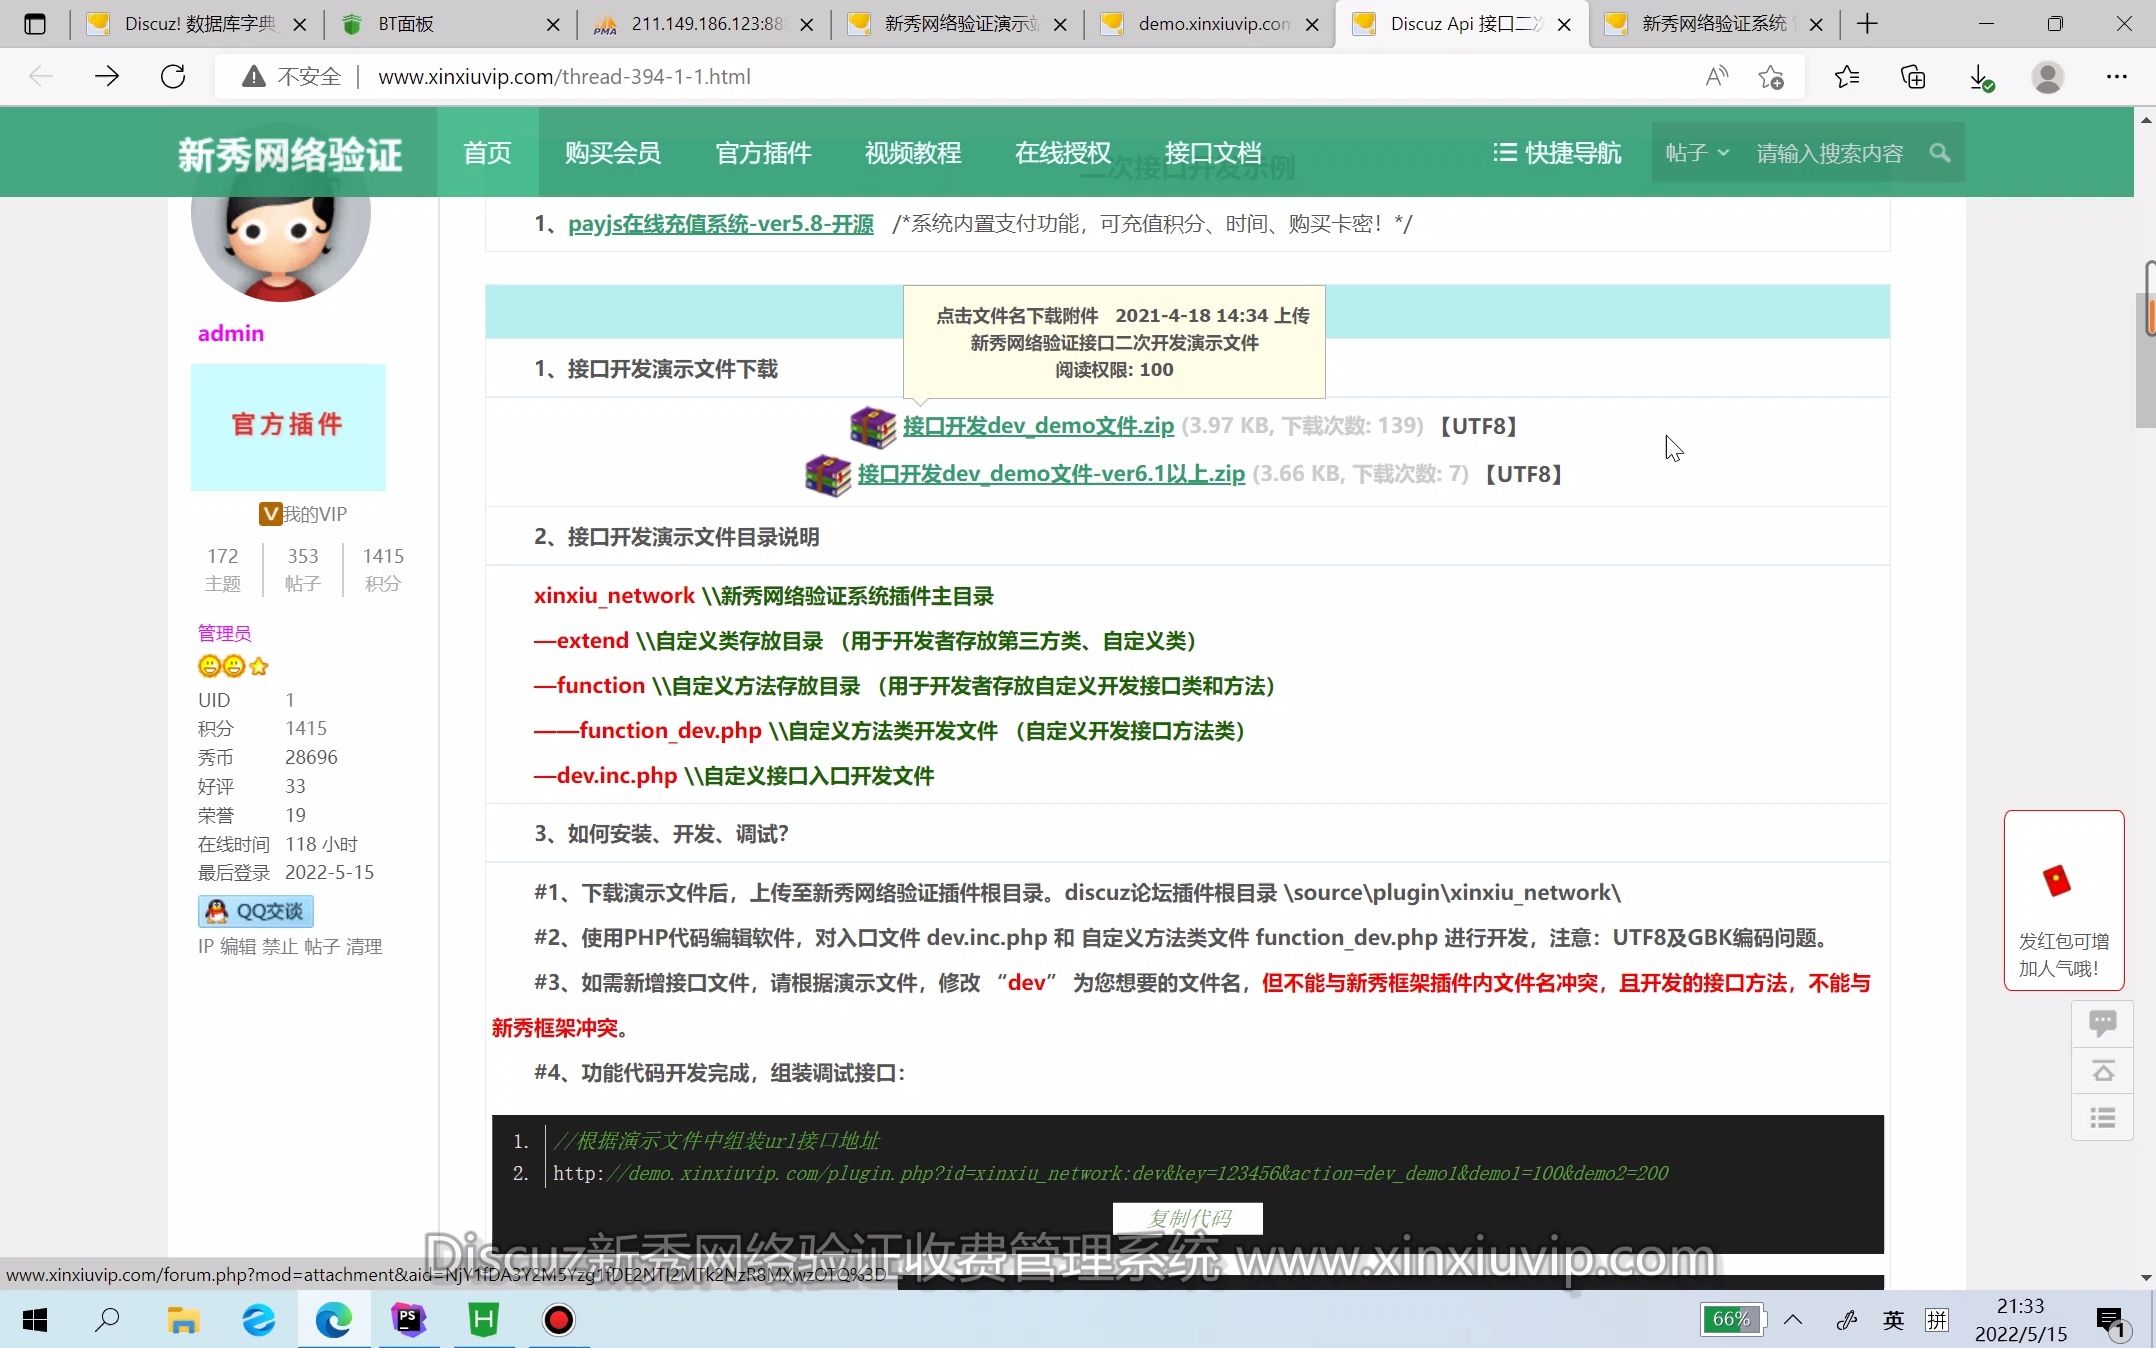Close the Discuz Api 接口二次 tab
This screenshot has height=1348, width=2156.
pos(1565,24)
